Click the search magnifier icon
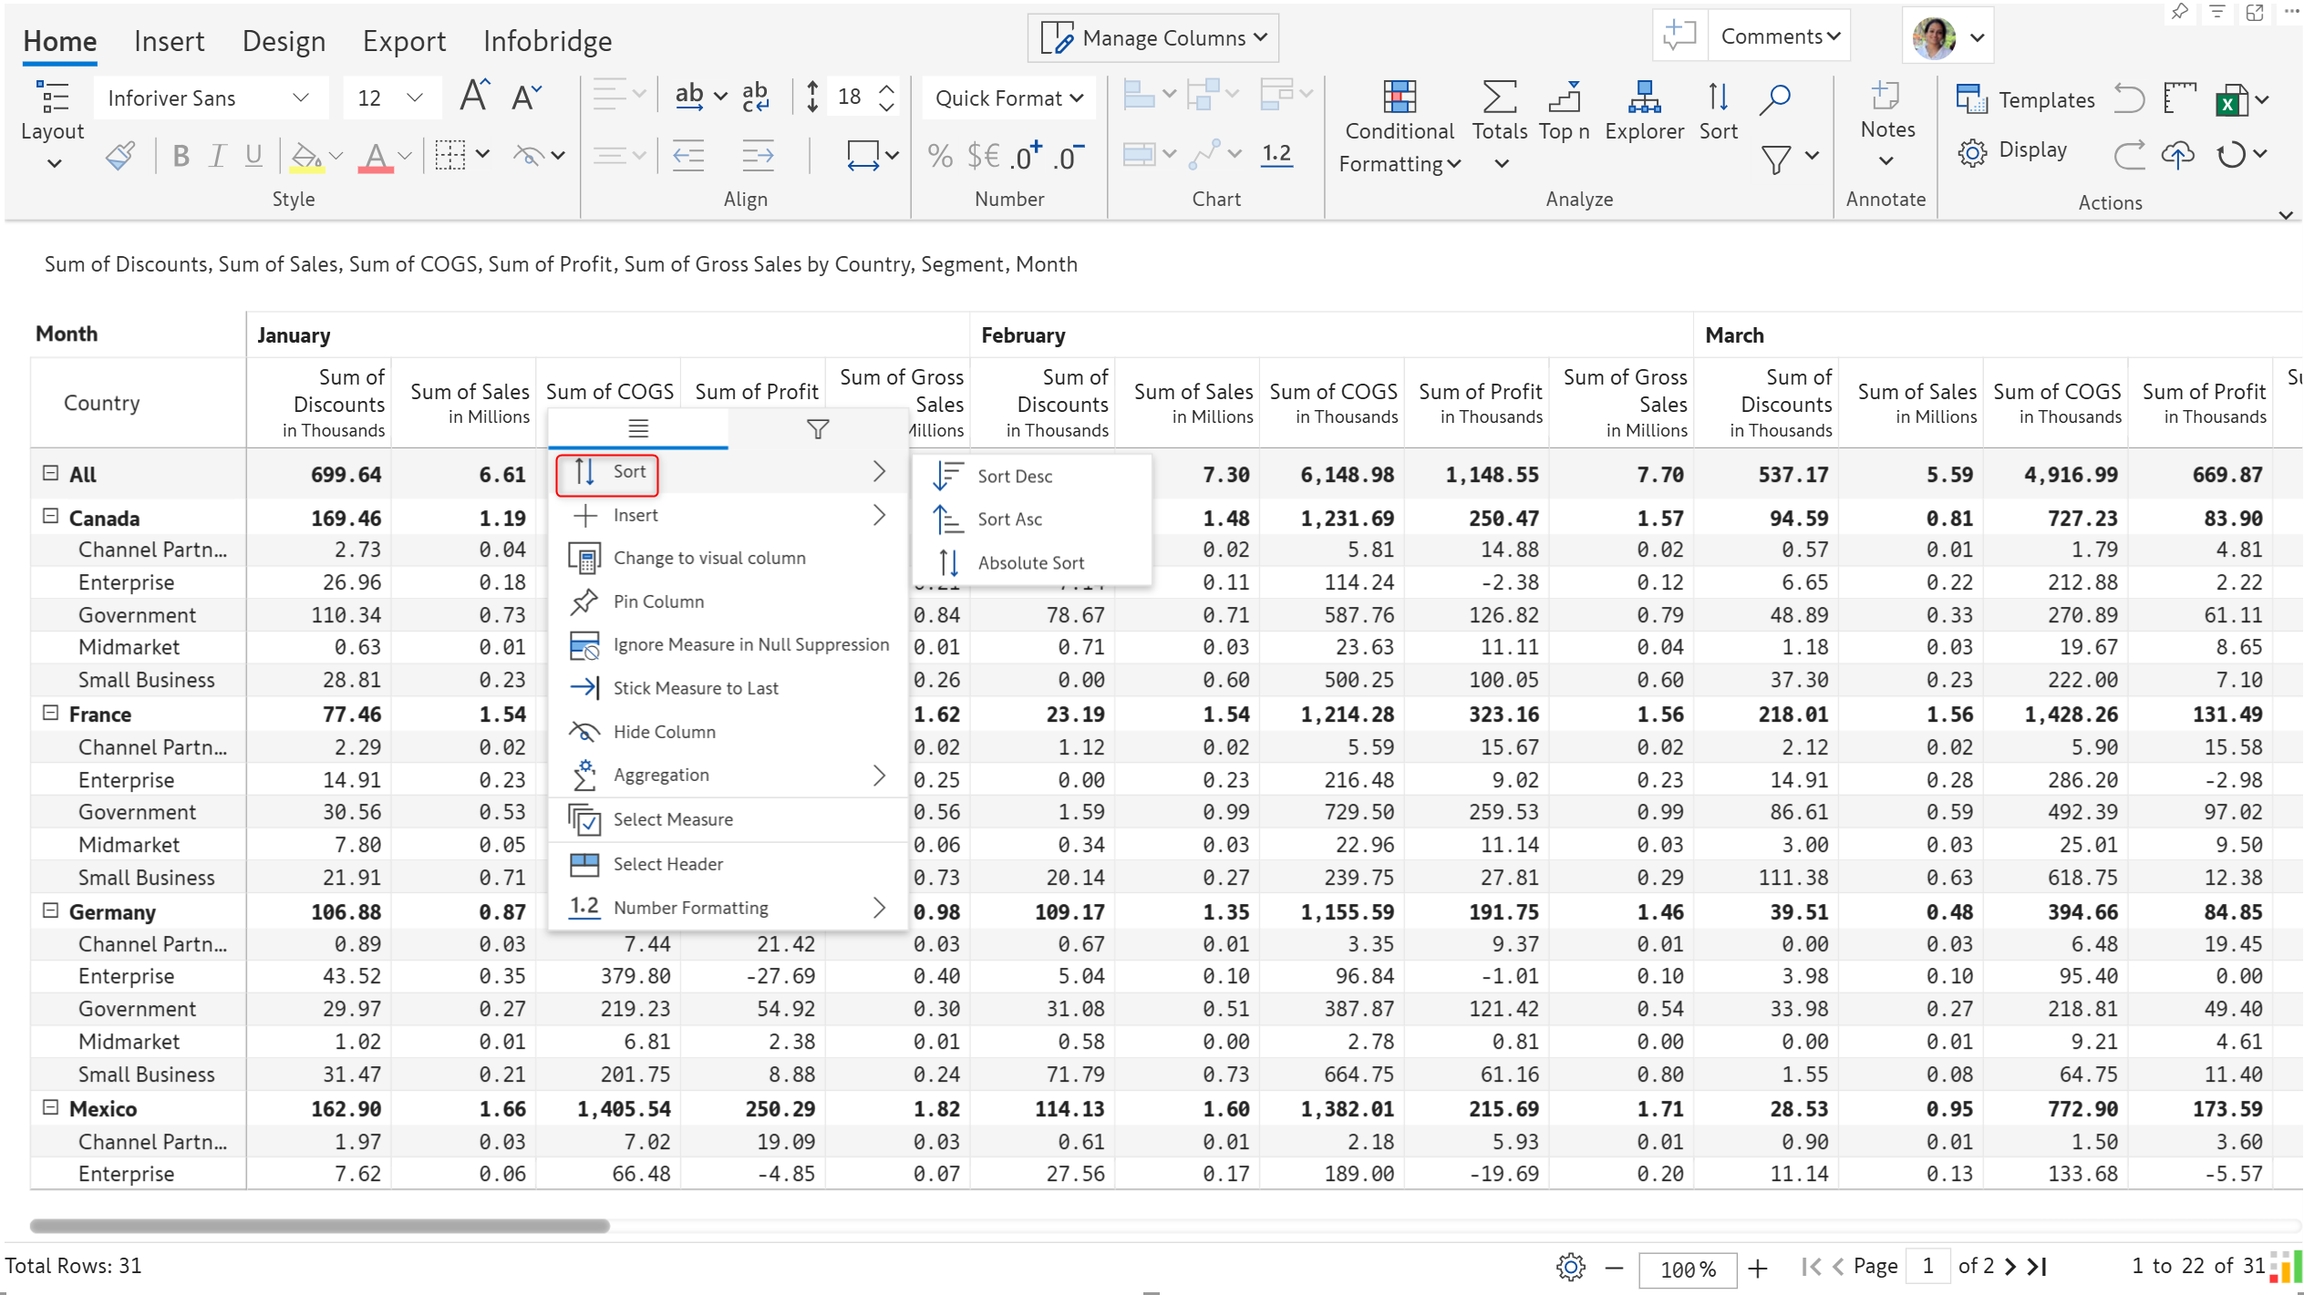The width and height of the screenshot is (2304, 1295). coord(1775,99)
